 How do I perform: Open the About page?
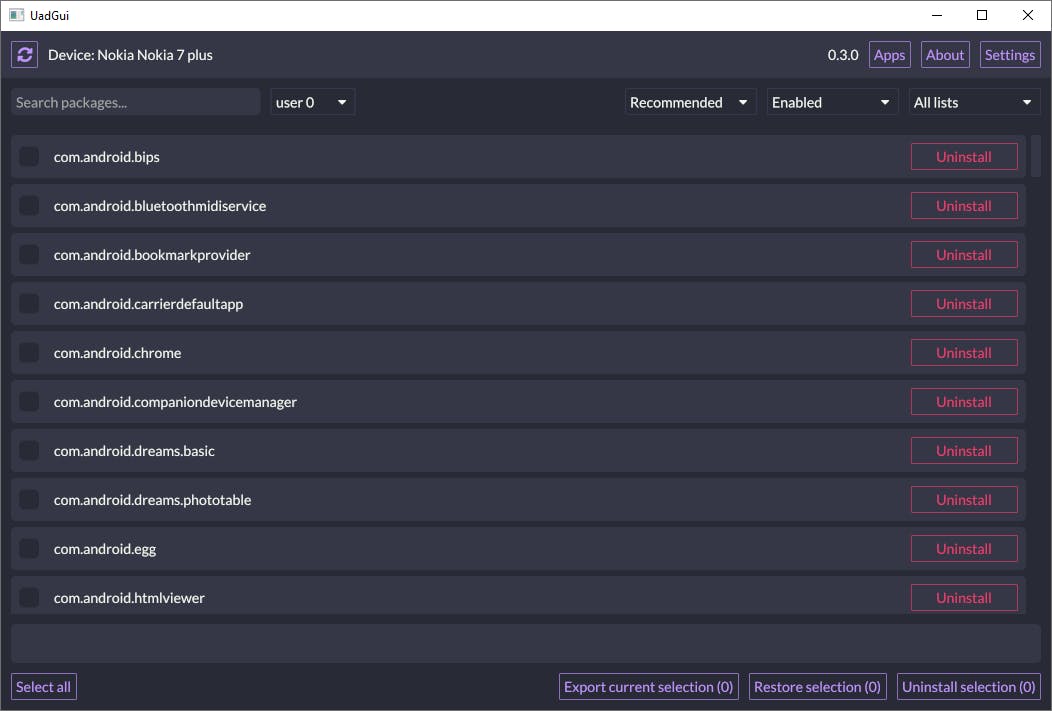(x=945, y=55)
